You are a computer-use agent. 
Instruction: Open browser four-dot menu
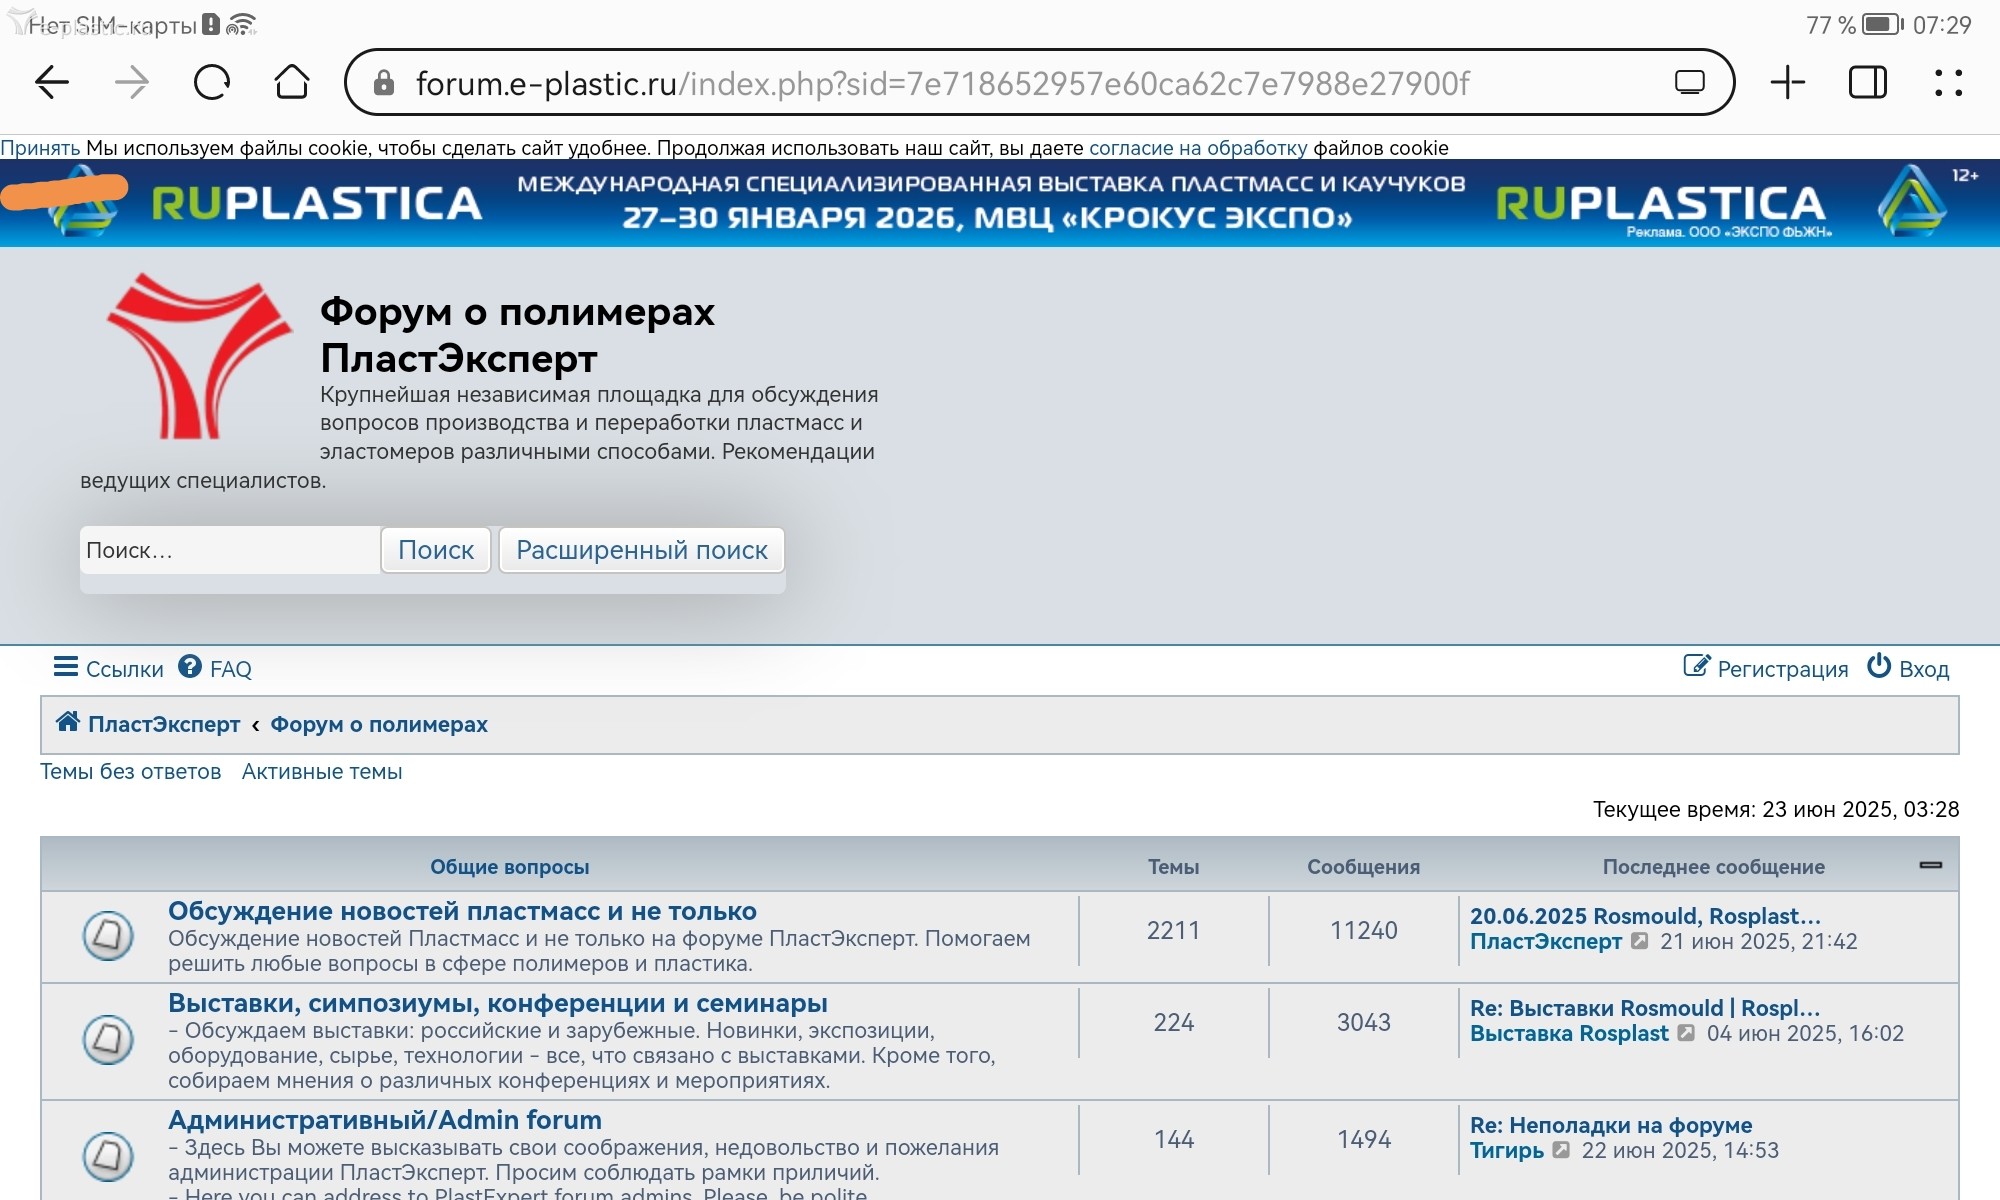(1948, 82)
